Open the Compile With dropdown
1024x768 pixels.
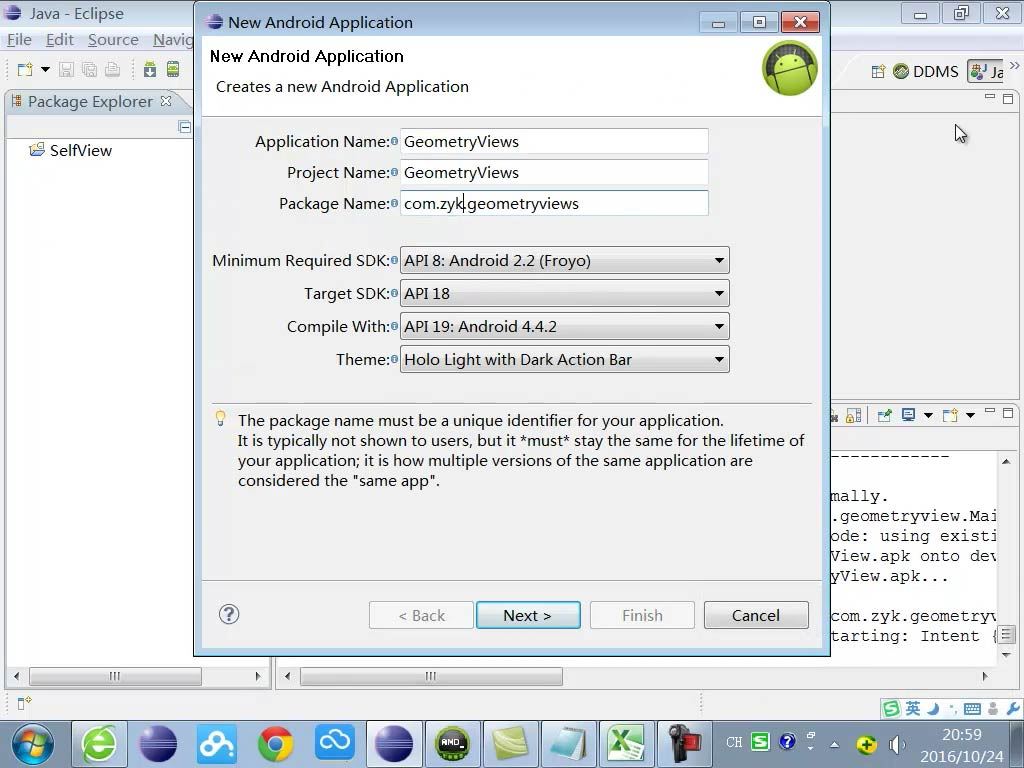click(564, 327)
